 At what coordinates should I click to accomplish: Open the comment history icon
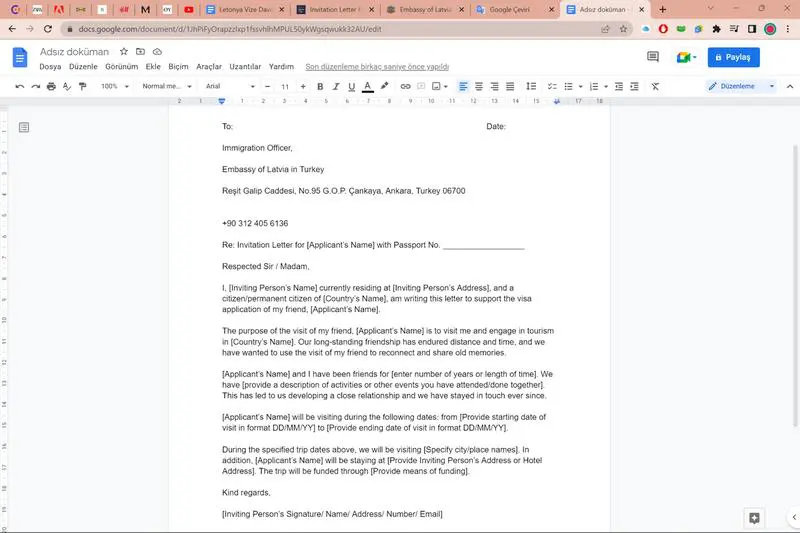(x=653, y=58)
